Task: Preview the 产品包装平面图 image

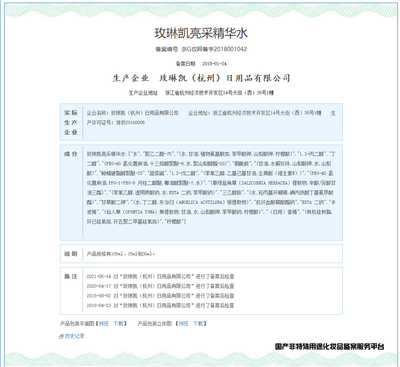Action: click(104, 324)
